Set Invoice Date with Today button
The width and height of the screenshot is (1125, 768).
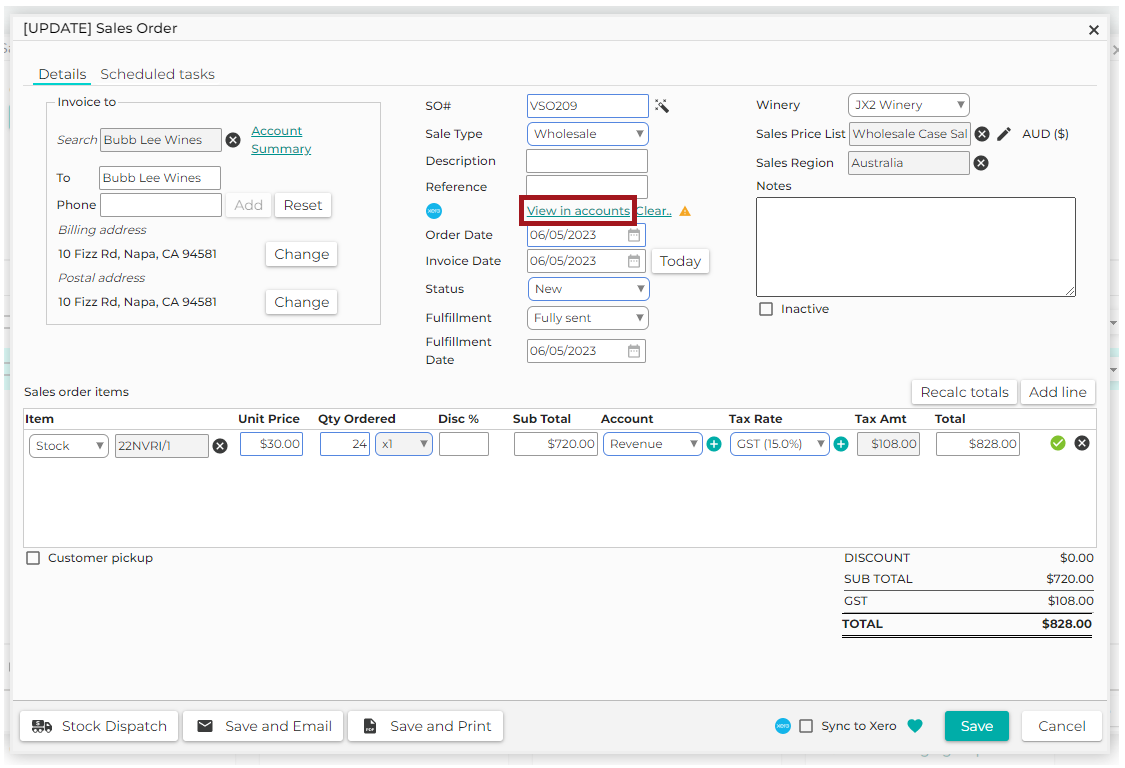coord(680,261)
